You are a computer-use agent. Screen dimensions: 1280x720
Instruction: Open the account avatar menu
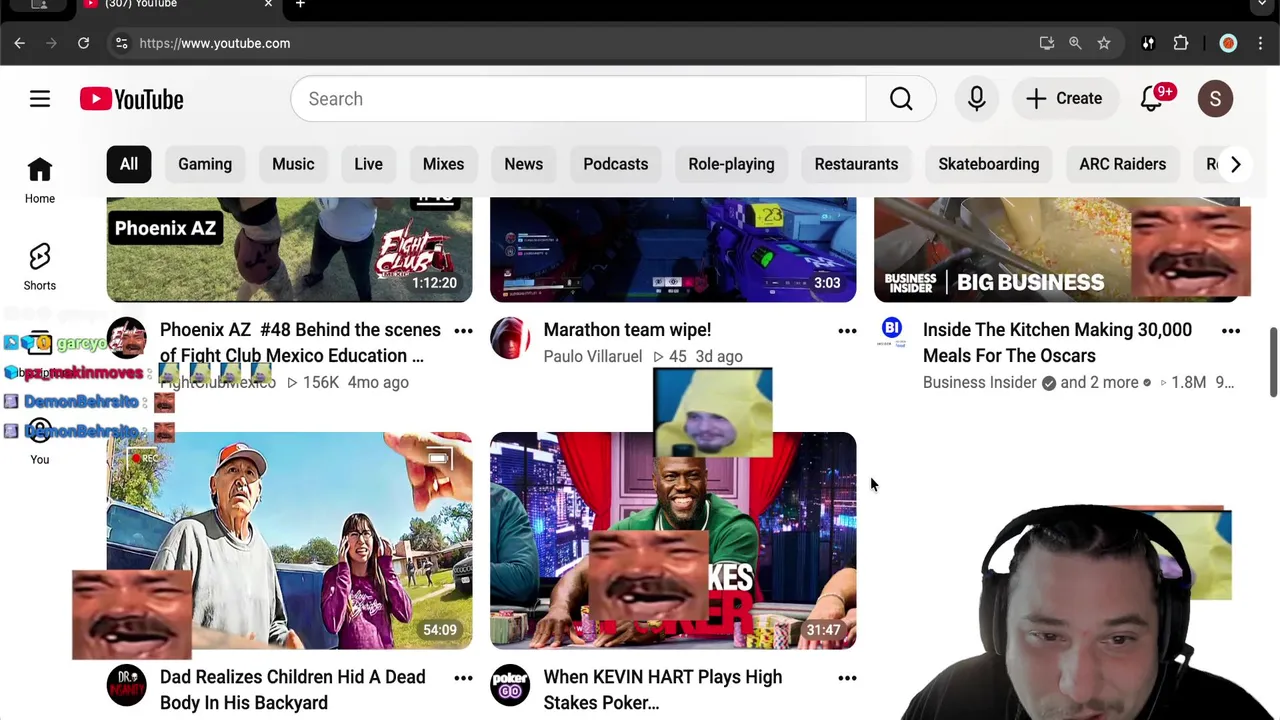click(x=1215, y=99)
